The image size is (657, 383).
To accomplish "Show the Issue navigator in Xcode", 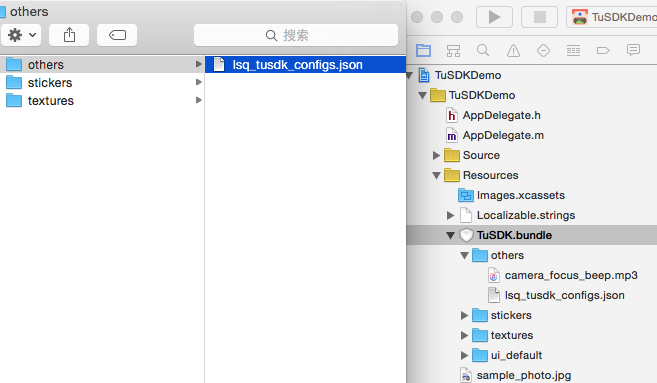I will click(513, 51).
